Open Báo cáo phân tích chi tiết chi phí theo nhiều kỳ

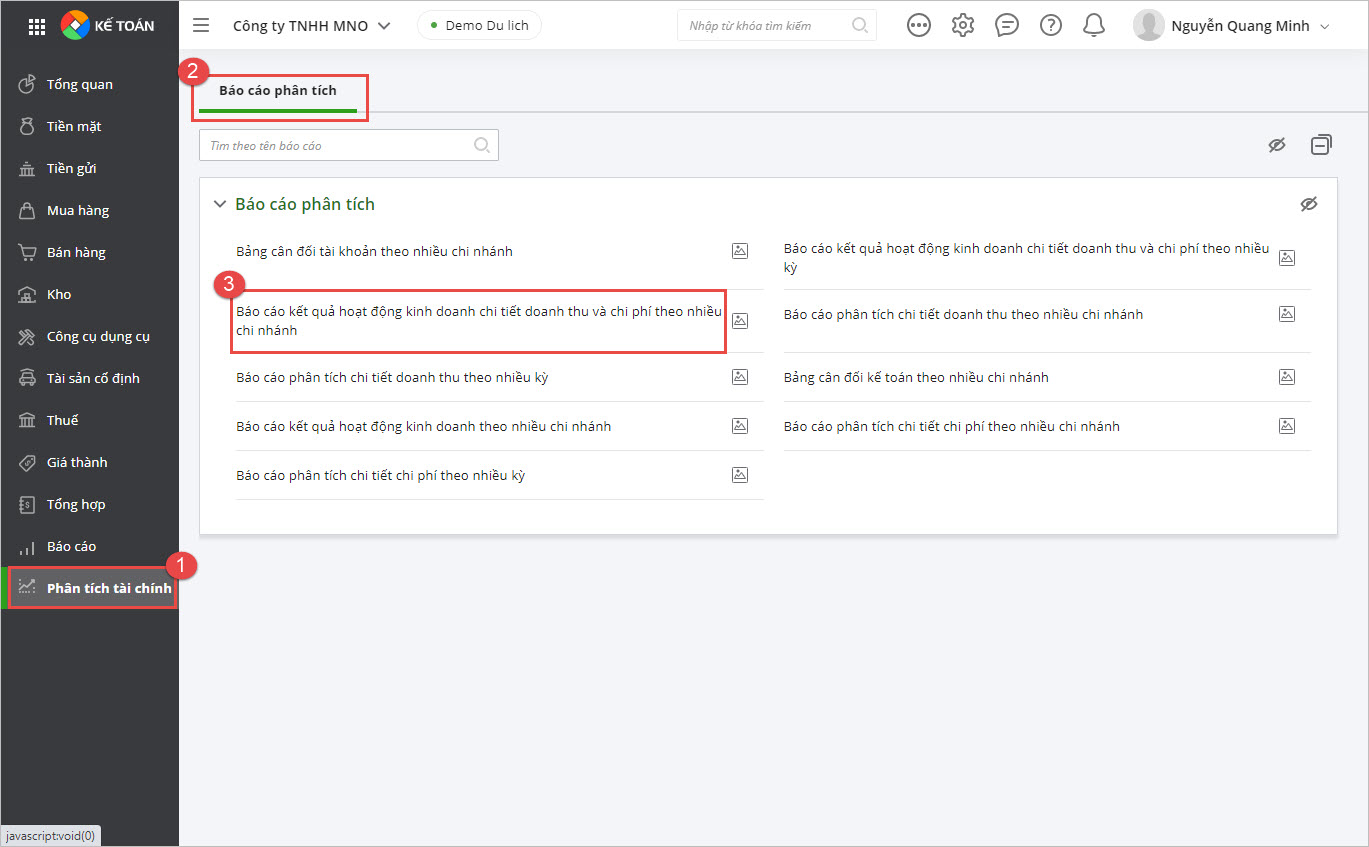(x=380, y=475)
